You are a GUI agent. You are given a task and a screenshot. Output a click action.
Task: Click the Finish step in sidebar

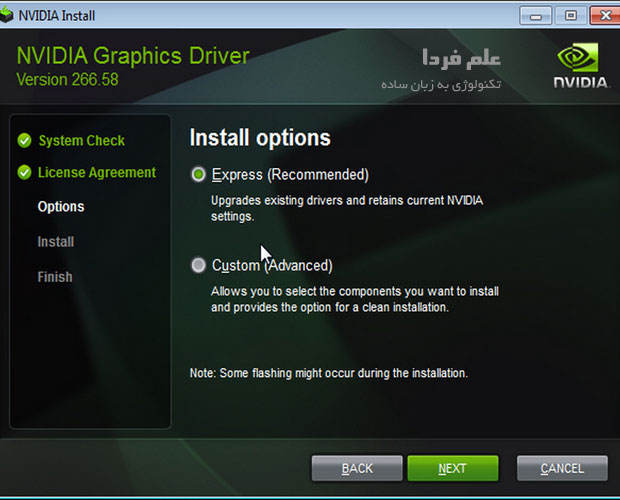coord(55,277)
